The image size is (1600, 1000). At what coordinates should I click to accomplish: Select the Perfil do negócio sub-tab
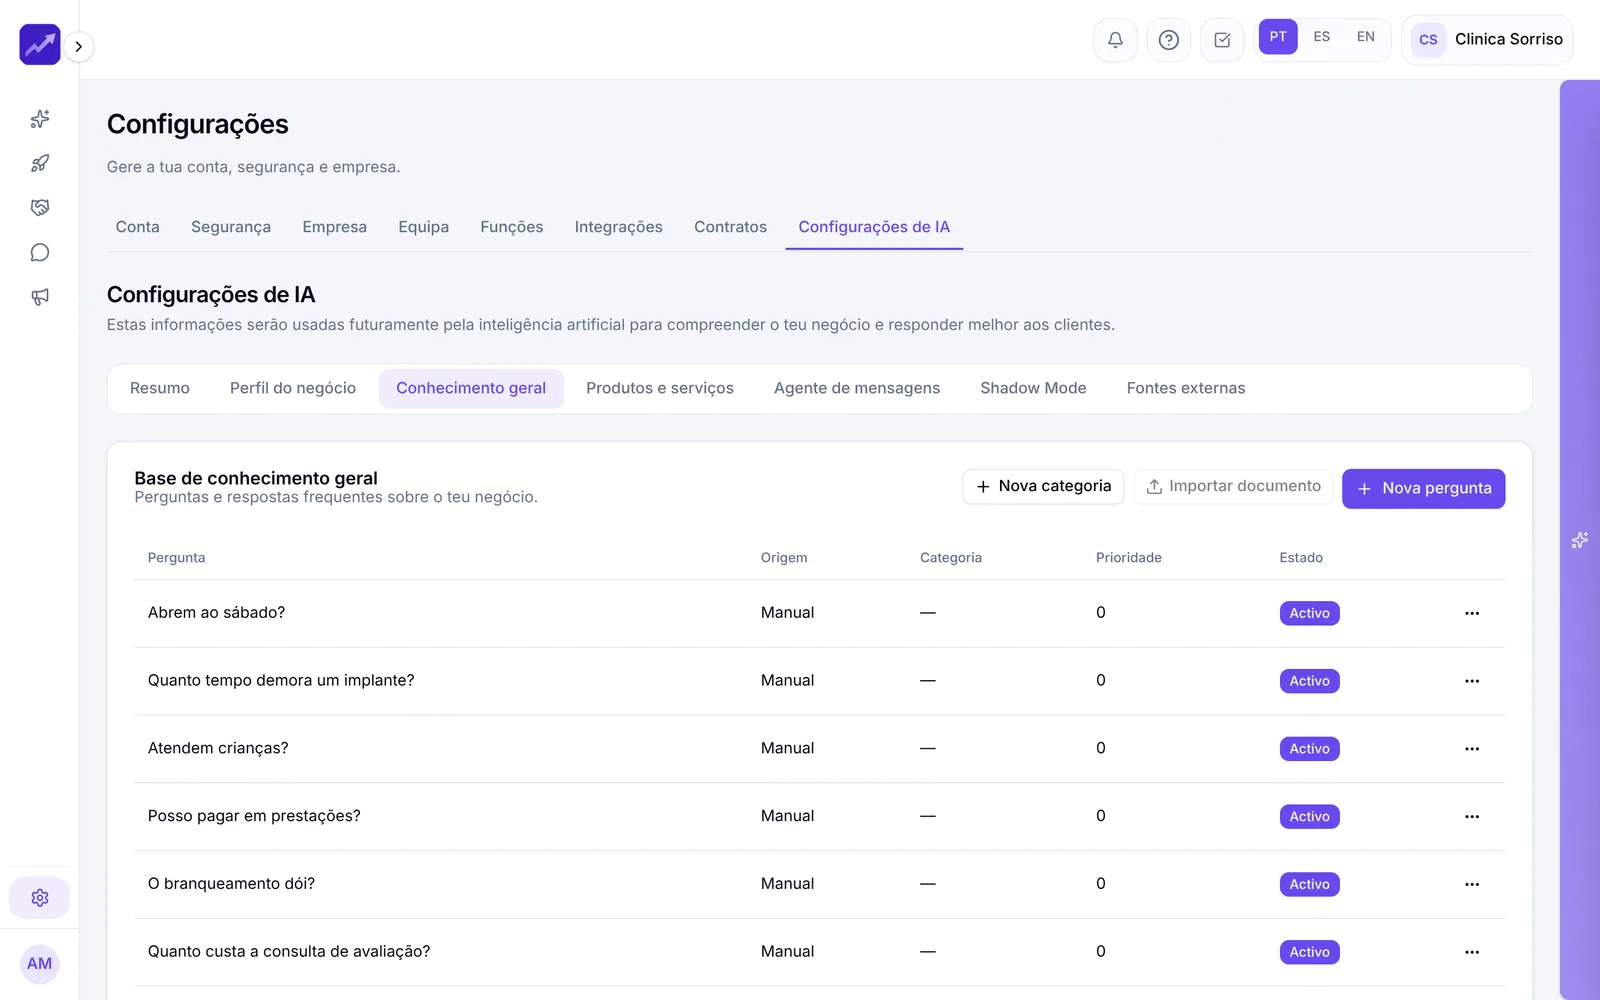pos(293,388)
